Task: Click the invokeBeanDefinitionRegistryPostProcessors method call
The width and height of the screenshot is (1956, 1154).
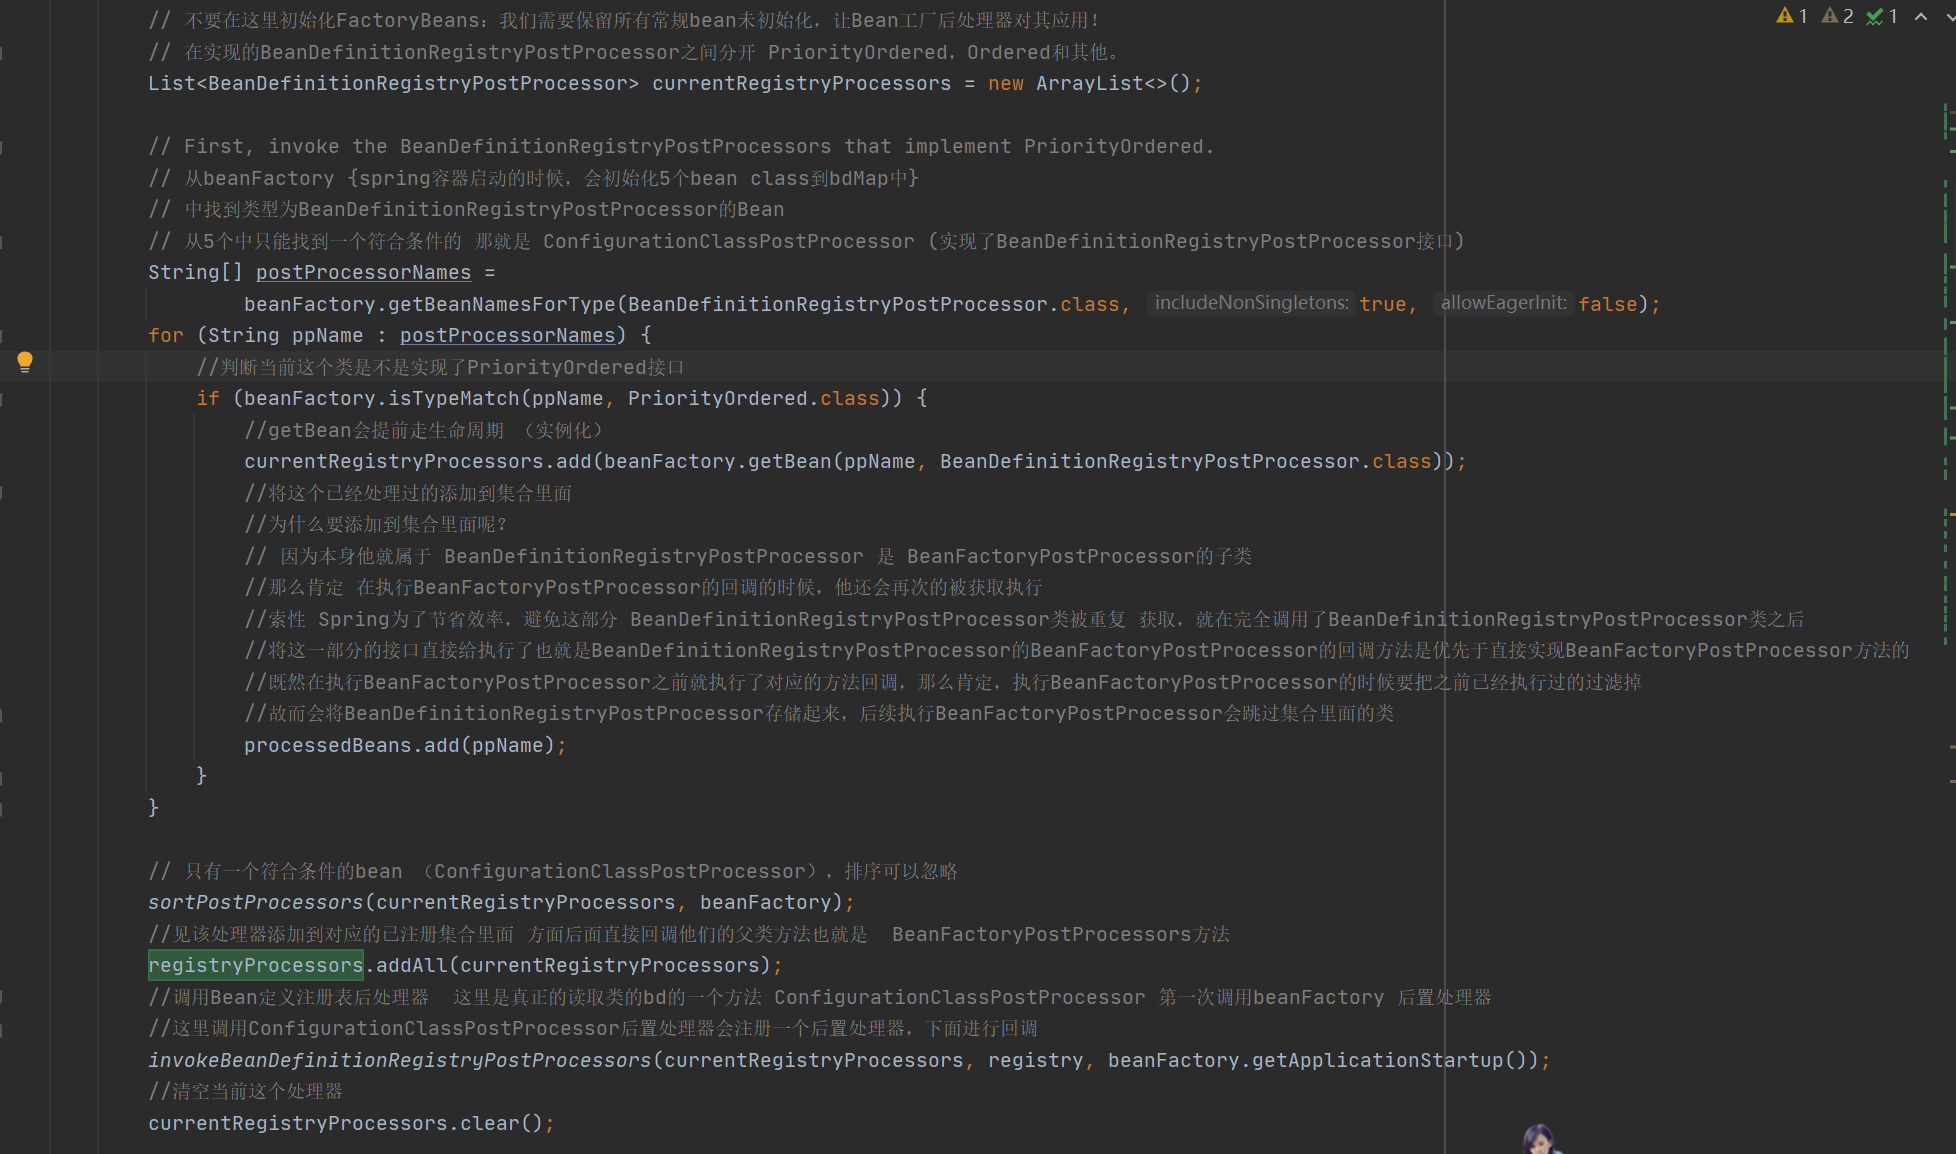Action: (399, 1060)
